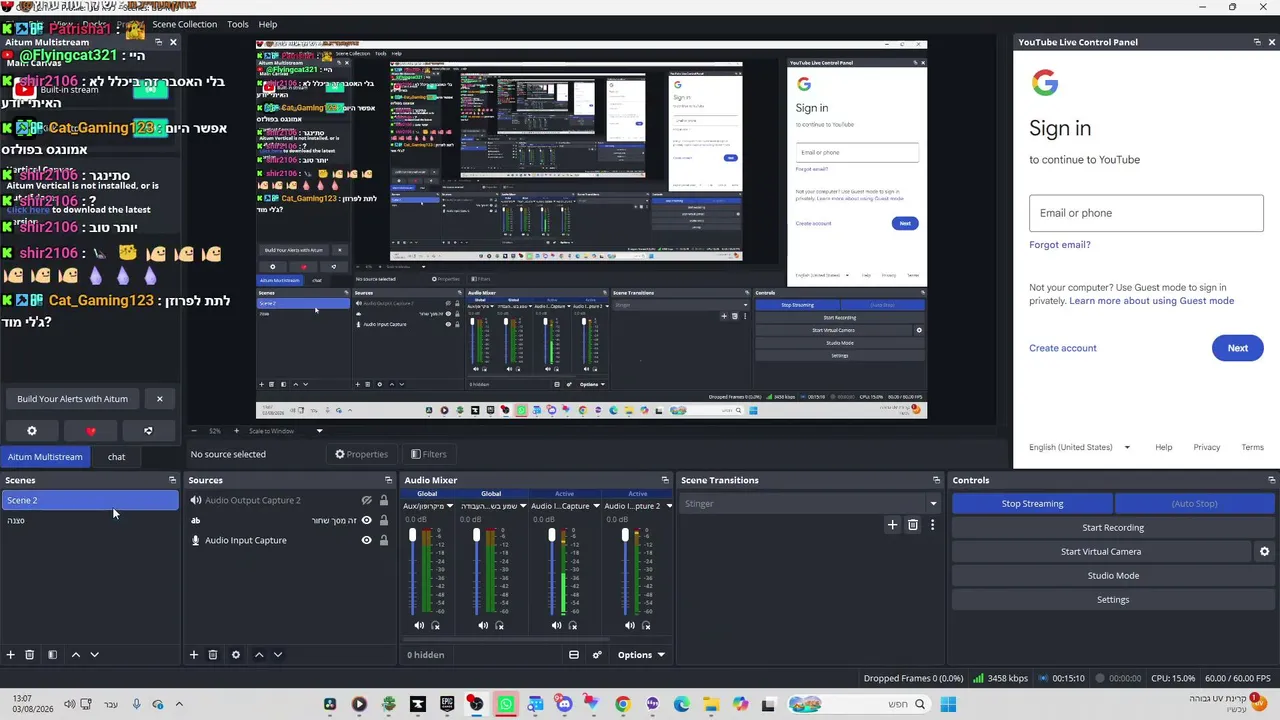Click the Email or phone field
The height and width of the screenshot is (720, 1280).
[x=1146, y=213]
